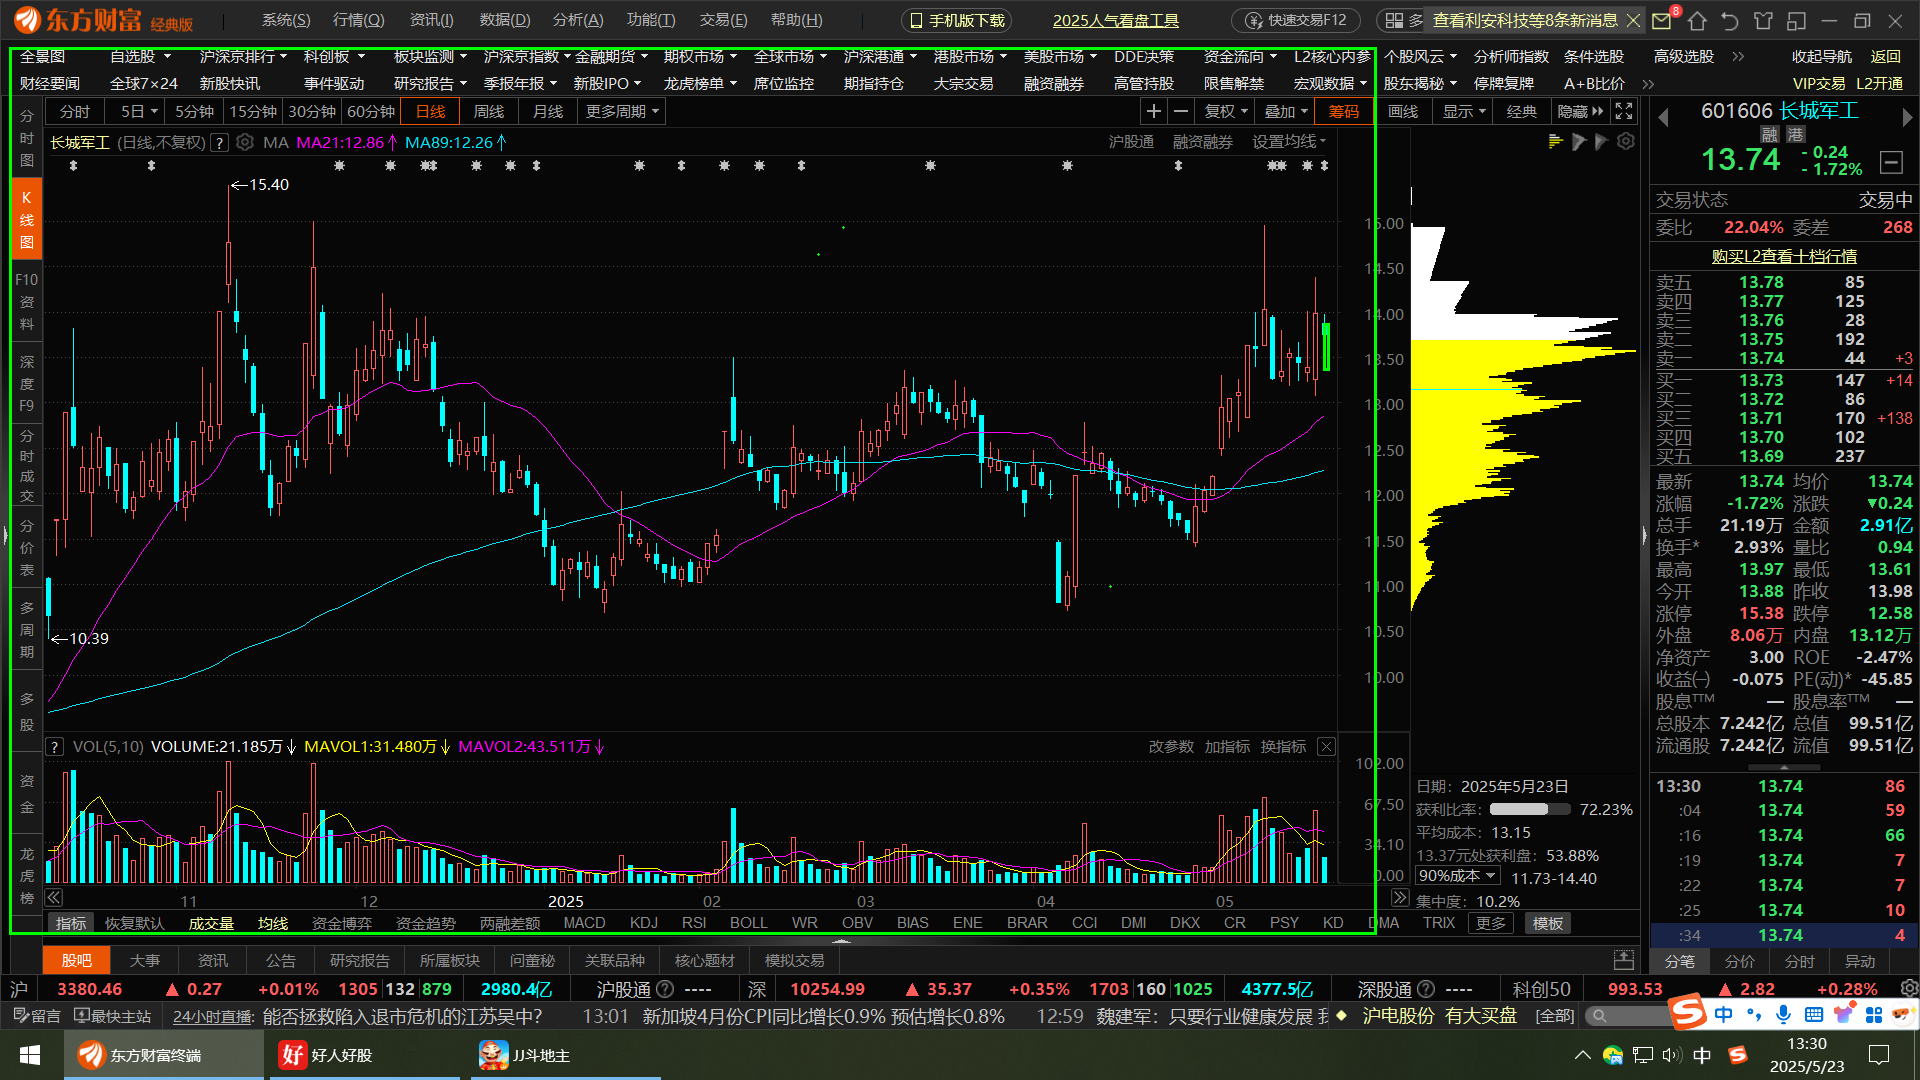1920x1080 pixels.
Task: Open the Windows Start menu
Action: click(30, 1055)
